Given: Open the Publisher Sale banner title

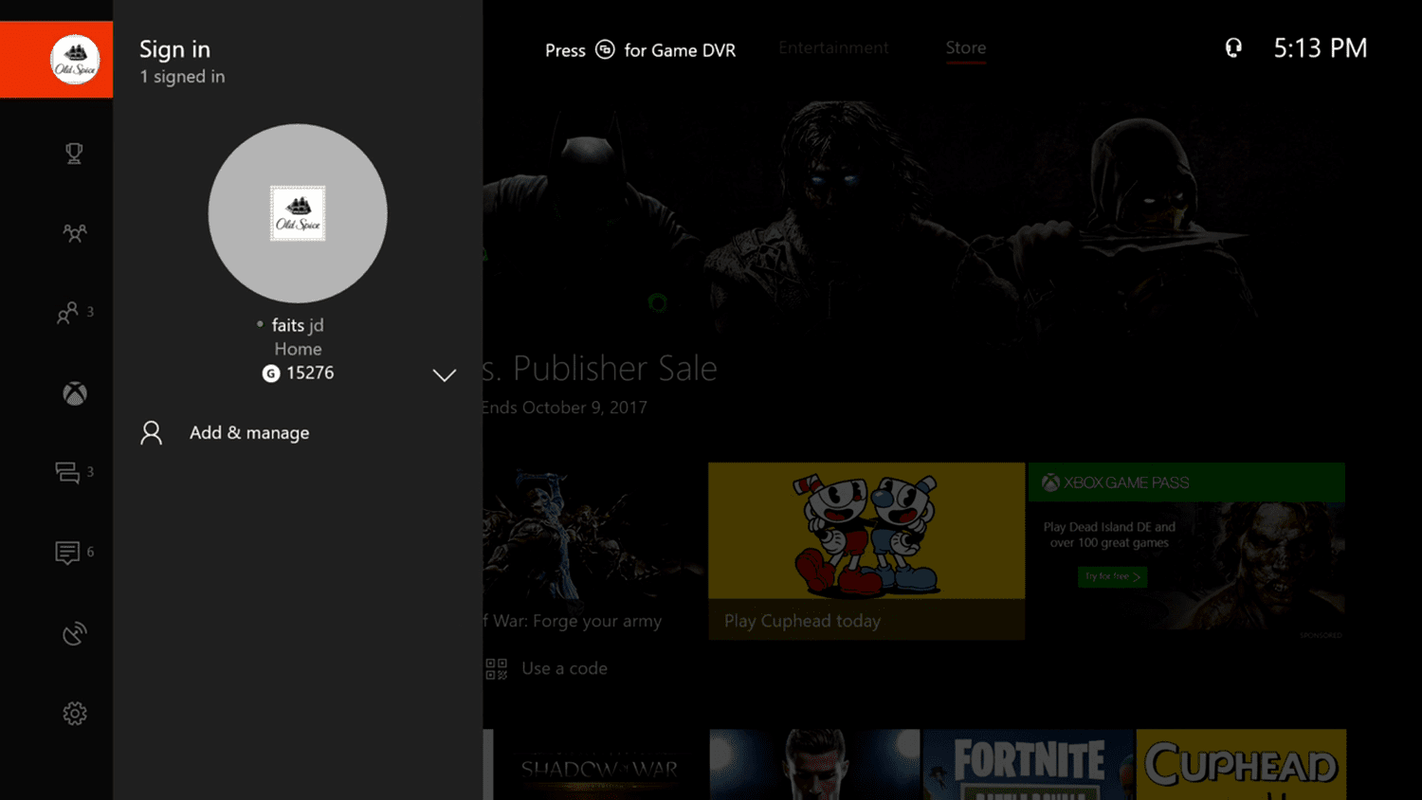Looking at the screenshot, I should click(x=599, y=368).
